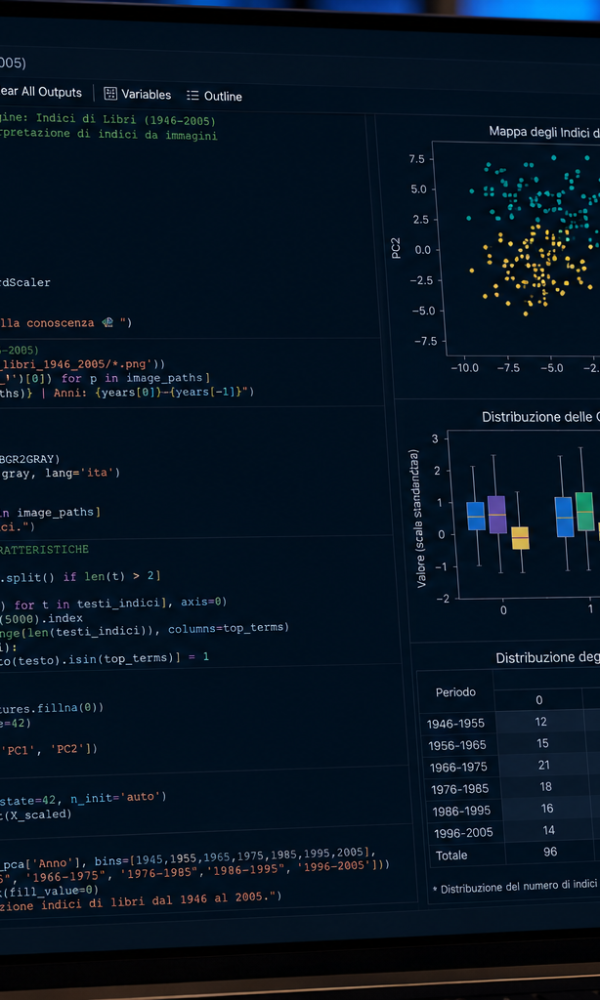The height and width of the screenshot is (1000, 600).
Task: Select the 'Totale' row label
Action: (x=451, y=855)
